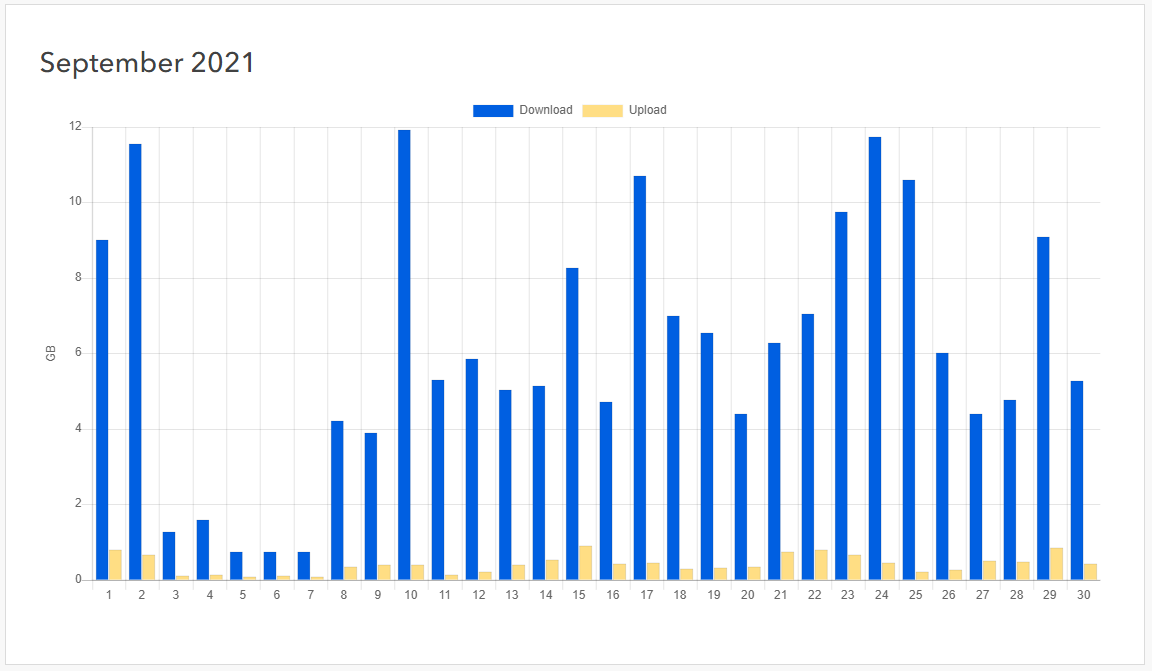The height and width of the screenshot is (671, 1152).
Task: Select the download bar for day 10
Action: click(404, 355)
